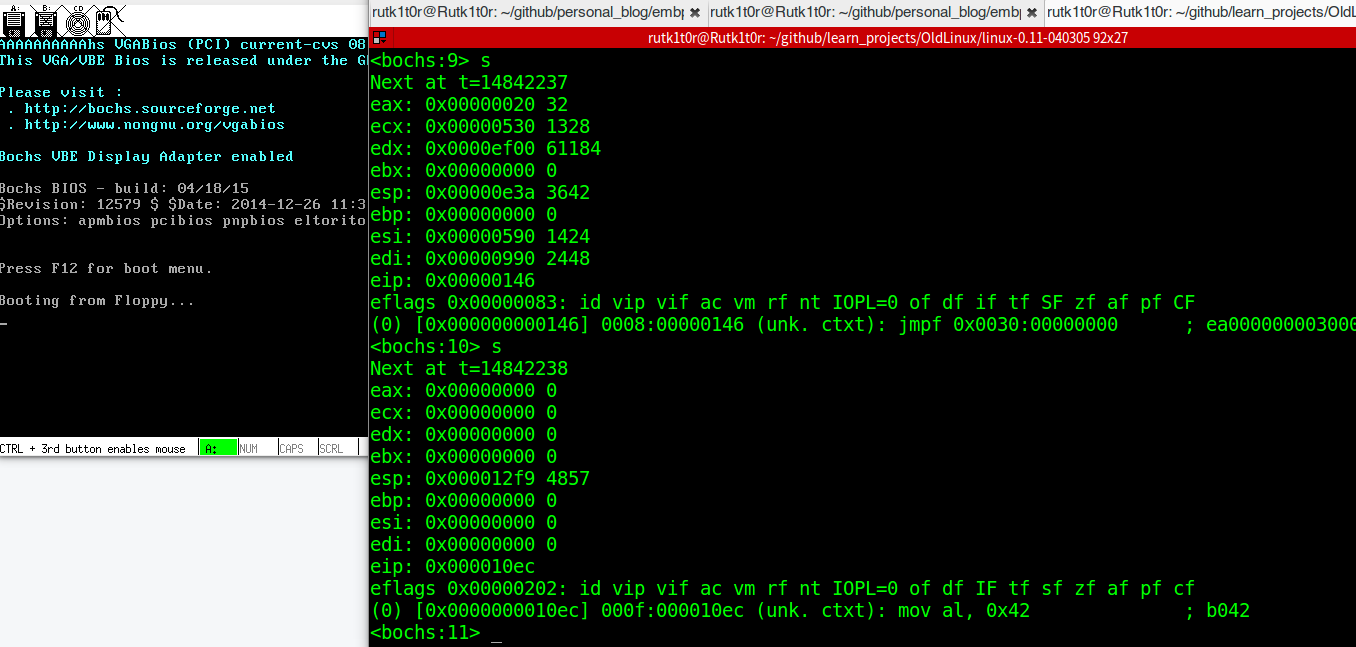1356x647 pixels.
Task: Click the 'eflags 0x00000083' line
Action: (x=783, y=303)
